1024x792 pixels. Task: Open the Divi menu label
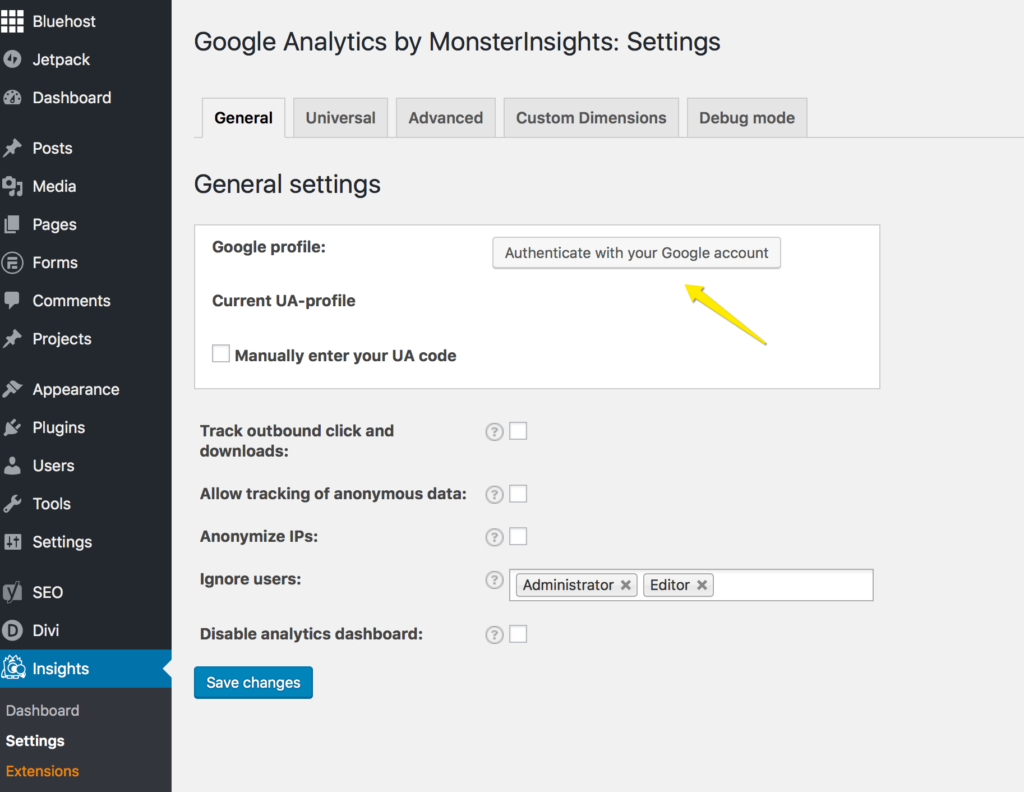pyautogui.click(x=46, y=630)
